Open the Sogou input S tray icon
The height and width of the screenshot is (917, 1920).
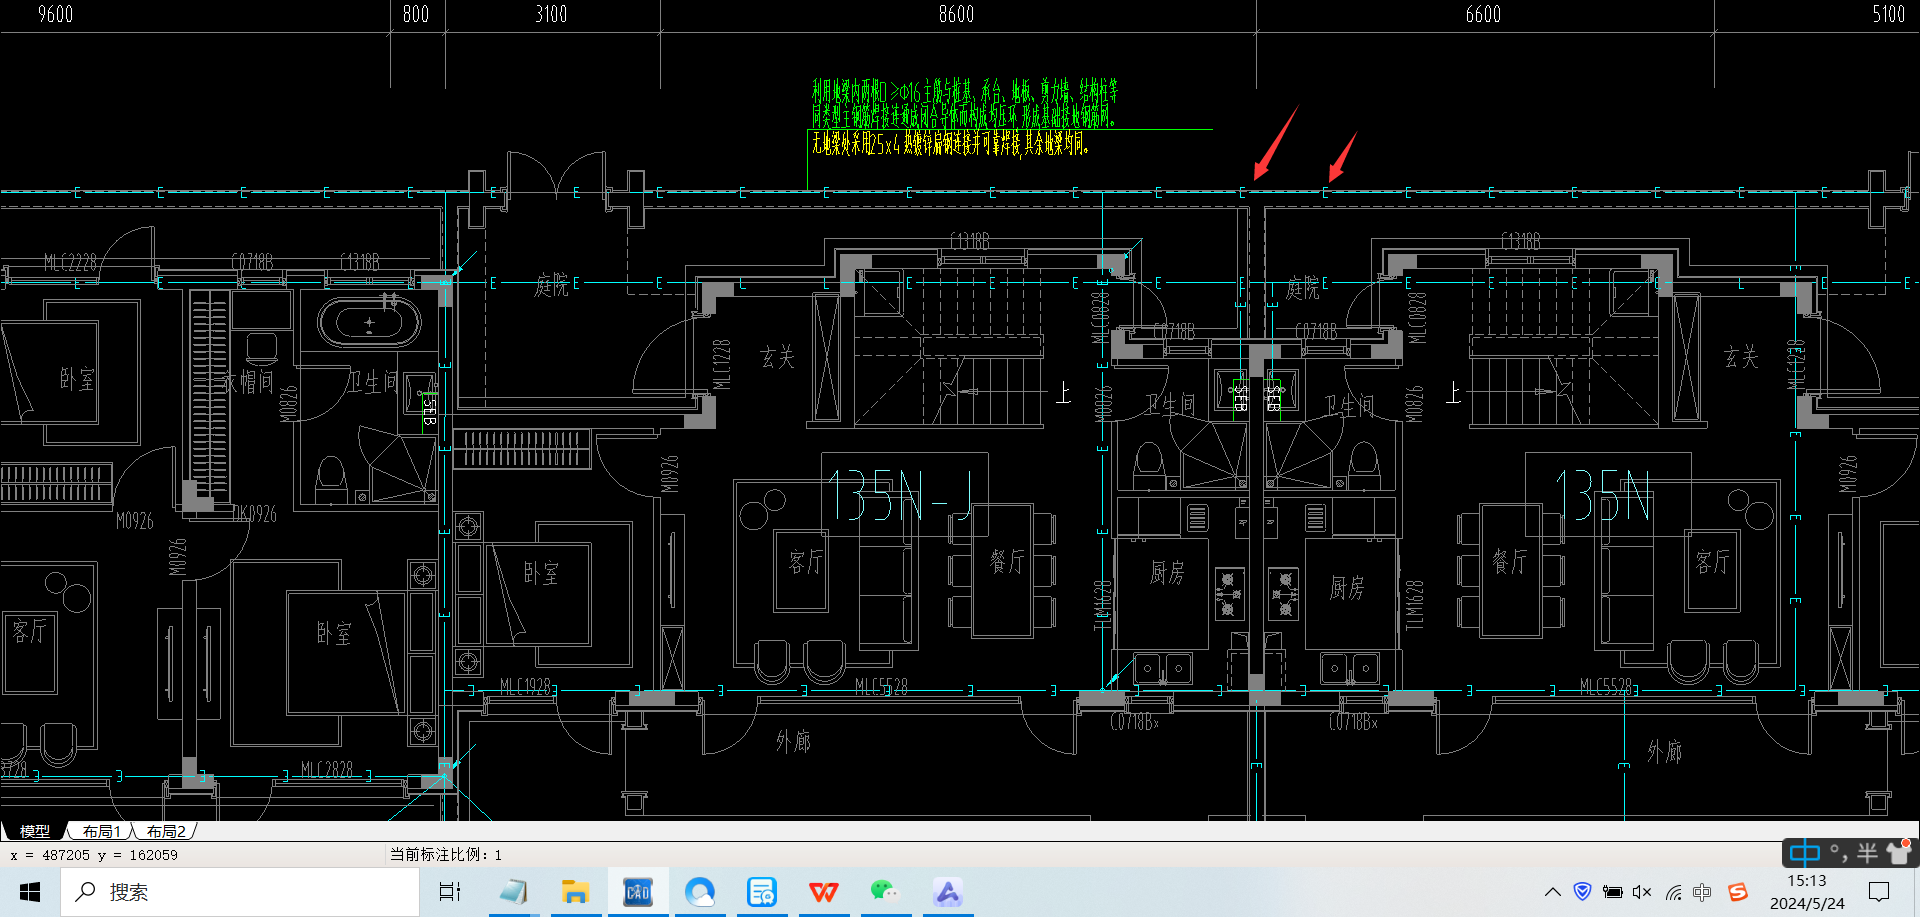point(1738,892)
